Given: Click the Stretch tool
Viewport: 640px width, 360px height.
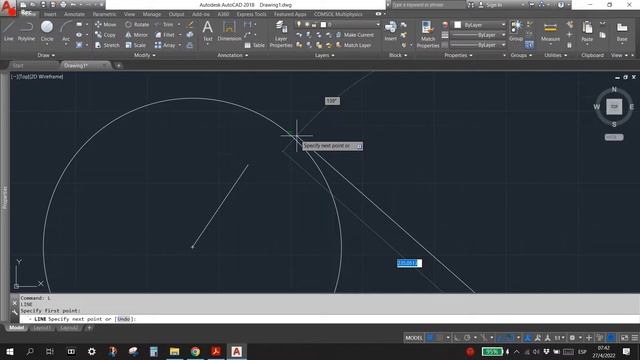Looking at the screenshot, I should point(107,45).
